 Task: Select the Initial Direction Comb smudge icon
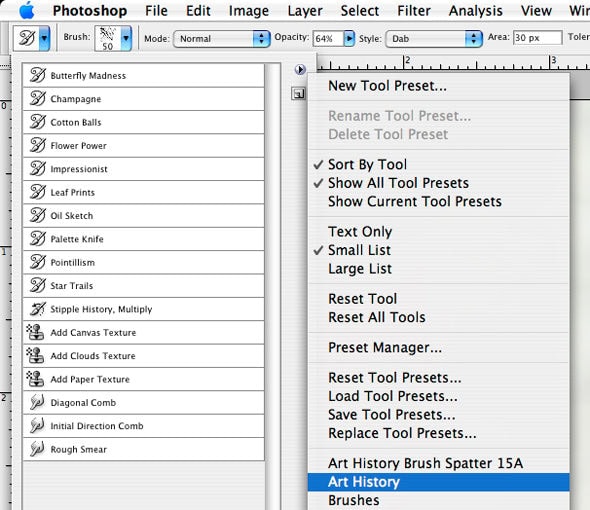click(x=37, y=425)
